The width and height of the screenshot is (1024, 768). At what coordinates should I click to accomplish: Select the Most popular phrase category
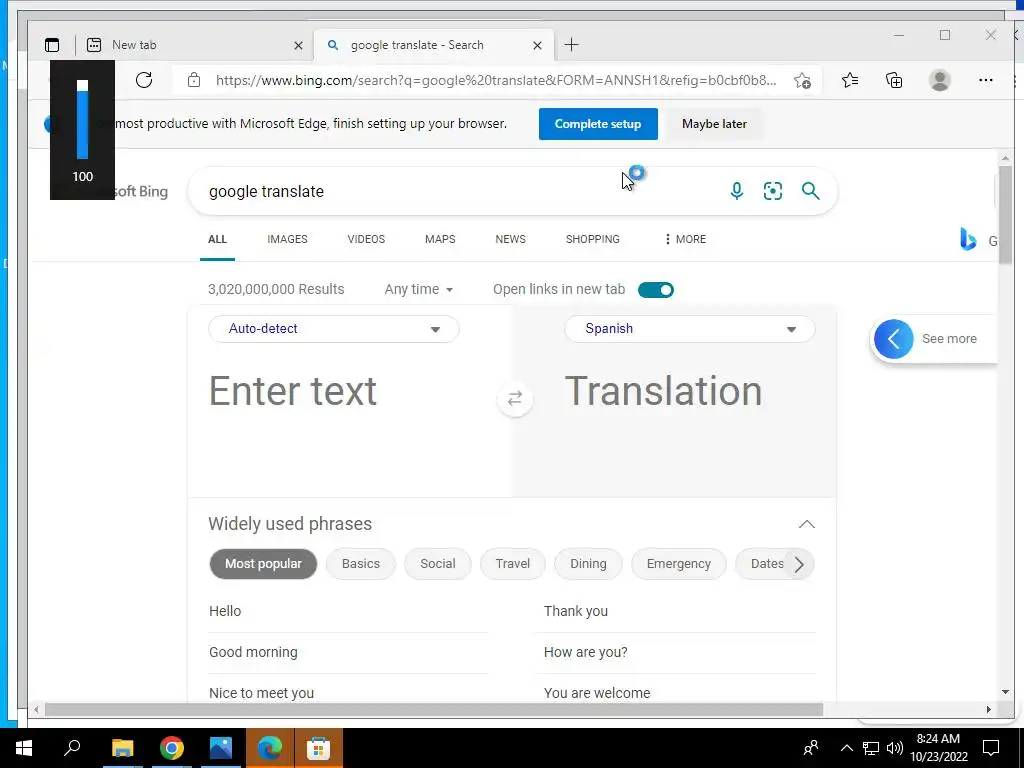263,564
